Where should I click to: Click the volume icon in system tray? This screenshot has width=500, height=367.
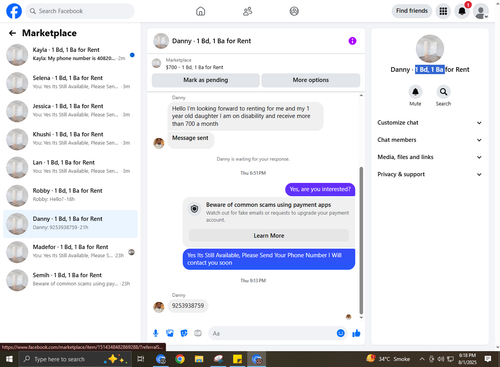click(441, 359)
